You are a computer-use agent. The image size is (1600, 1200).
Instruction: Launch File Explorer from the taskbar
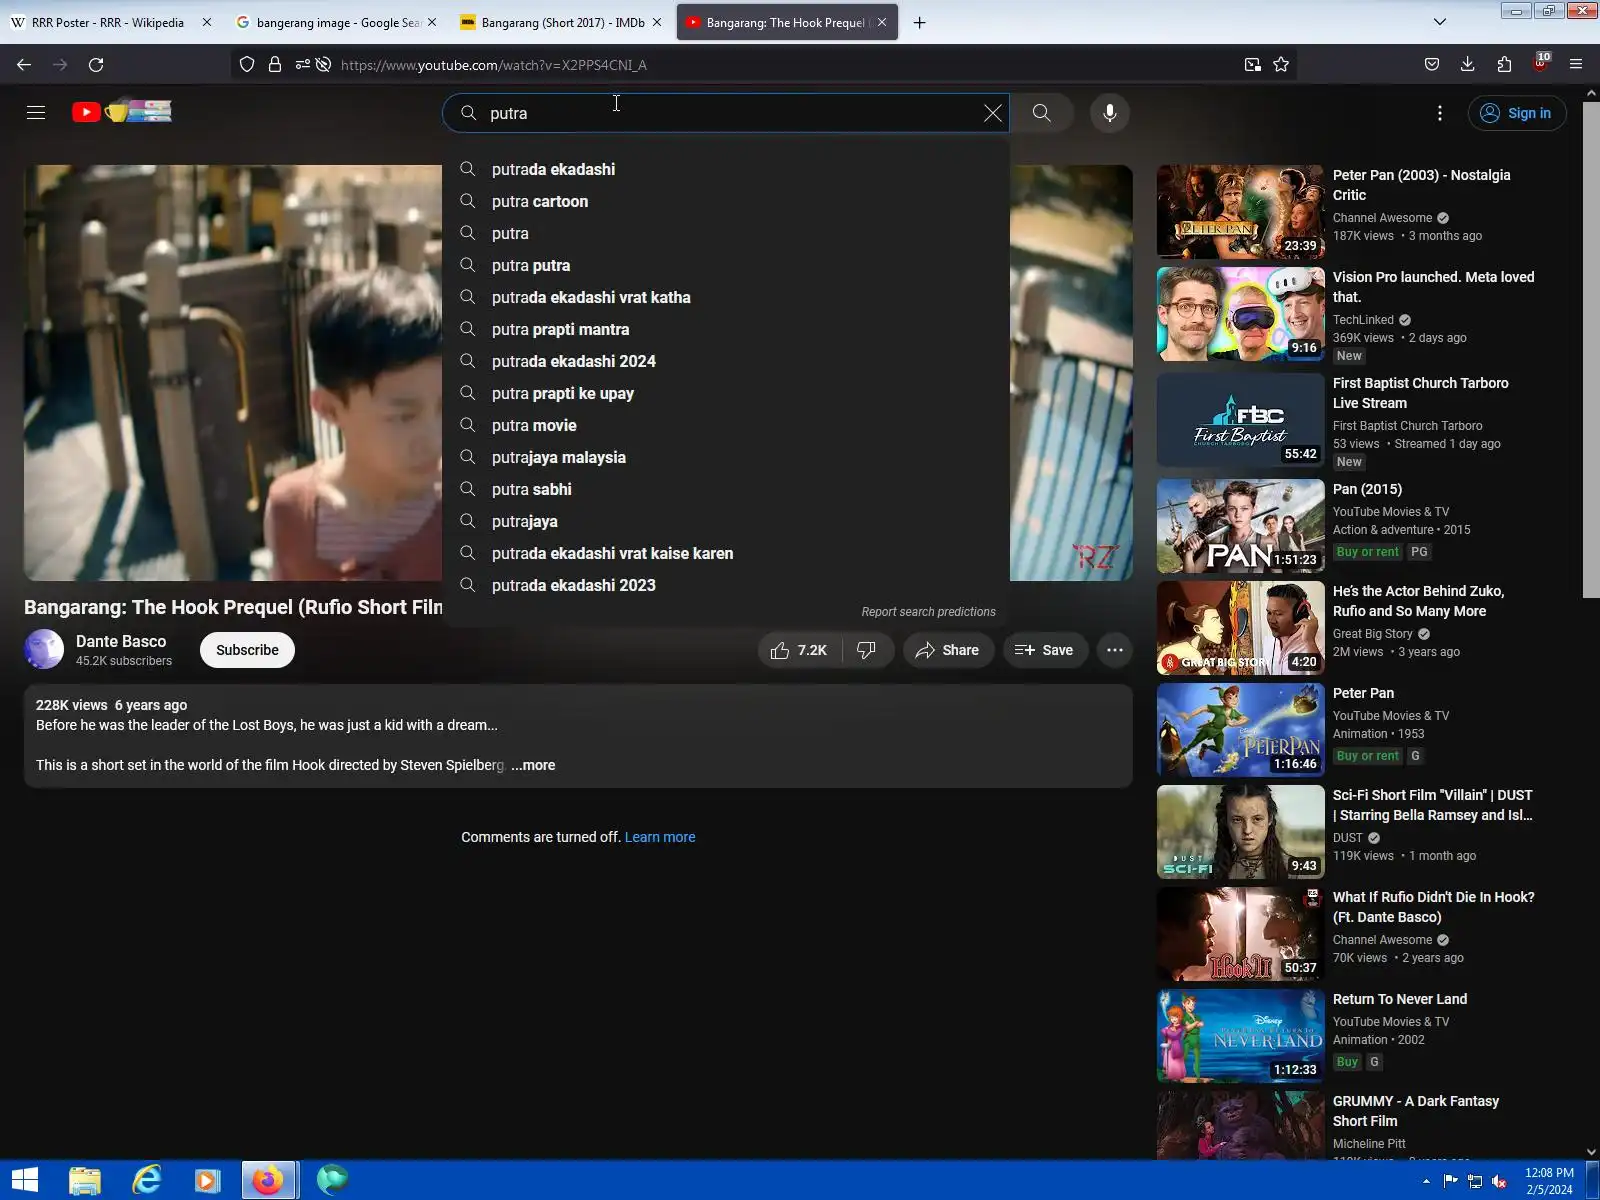pos(85,1180)
